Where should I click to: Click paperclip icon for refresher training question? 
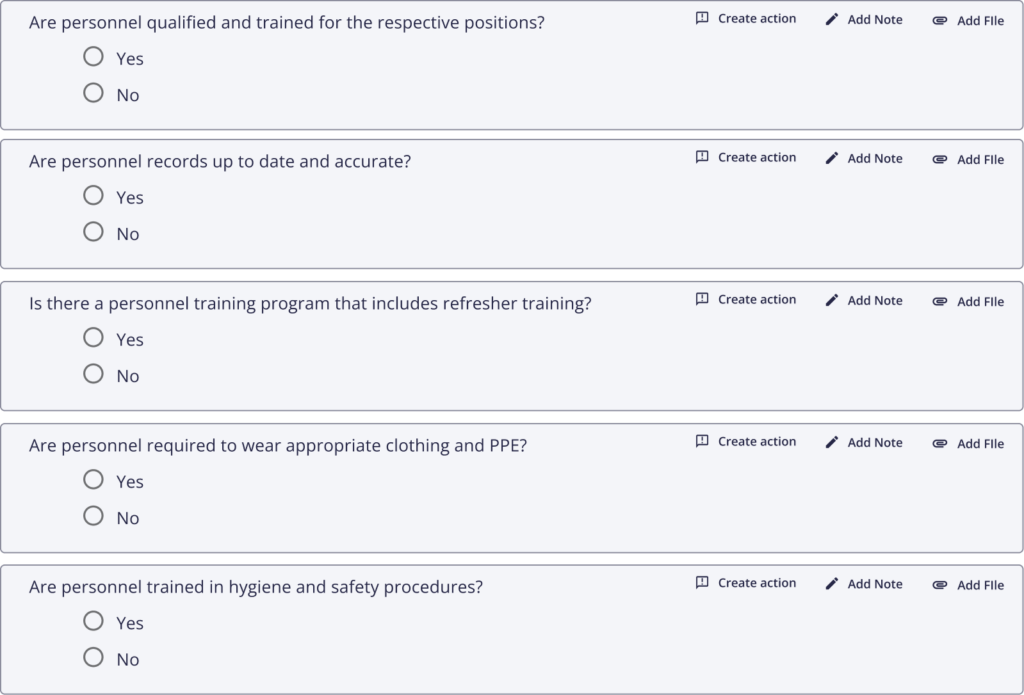pos(940,301)
